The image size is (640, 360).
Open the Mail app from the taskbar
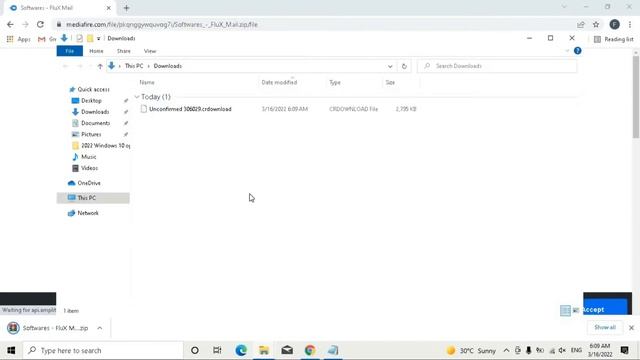click(287, 350)
